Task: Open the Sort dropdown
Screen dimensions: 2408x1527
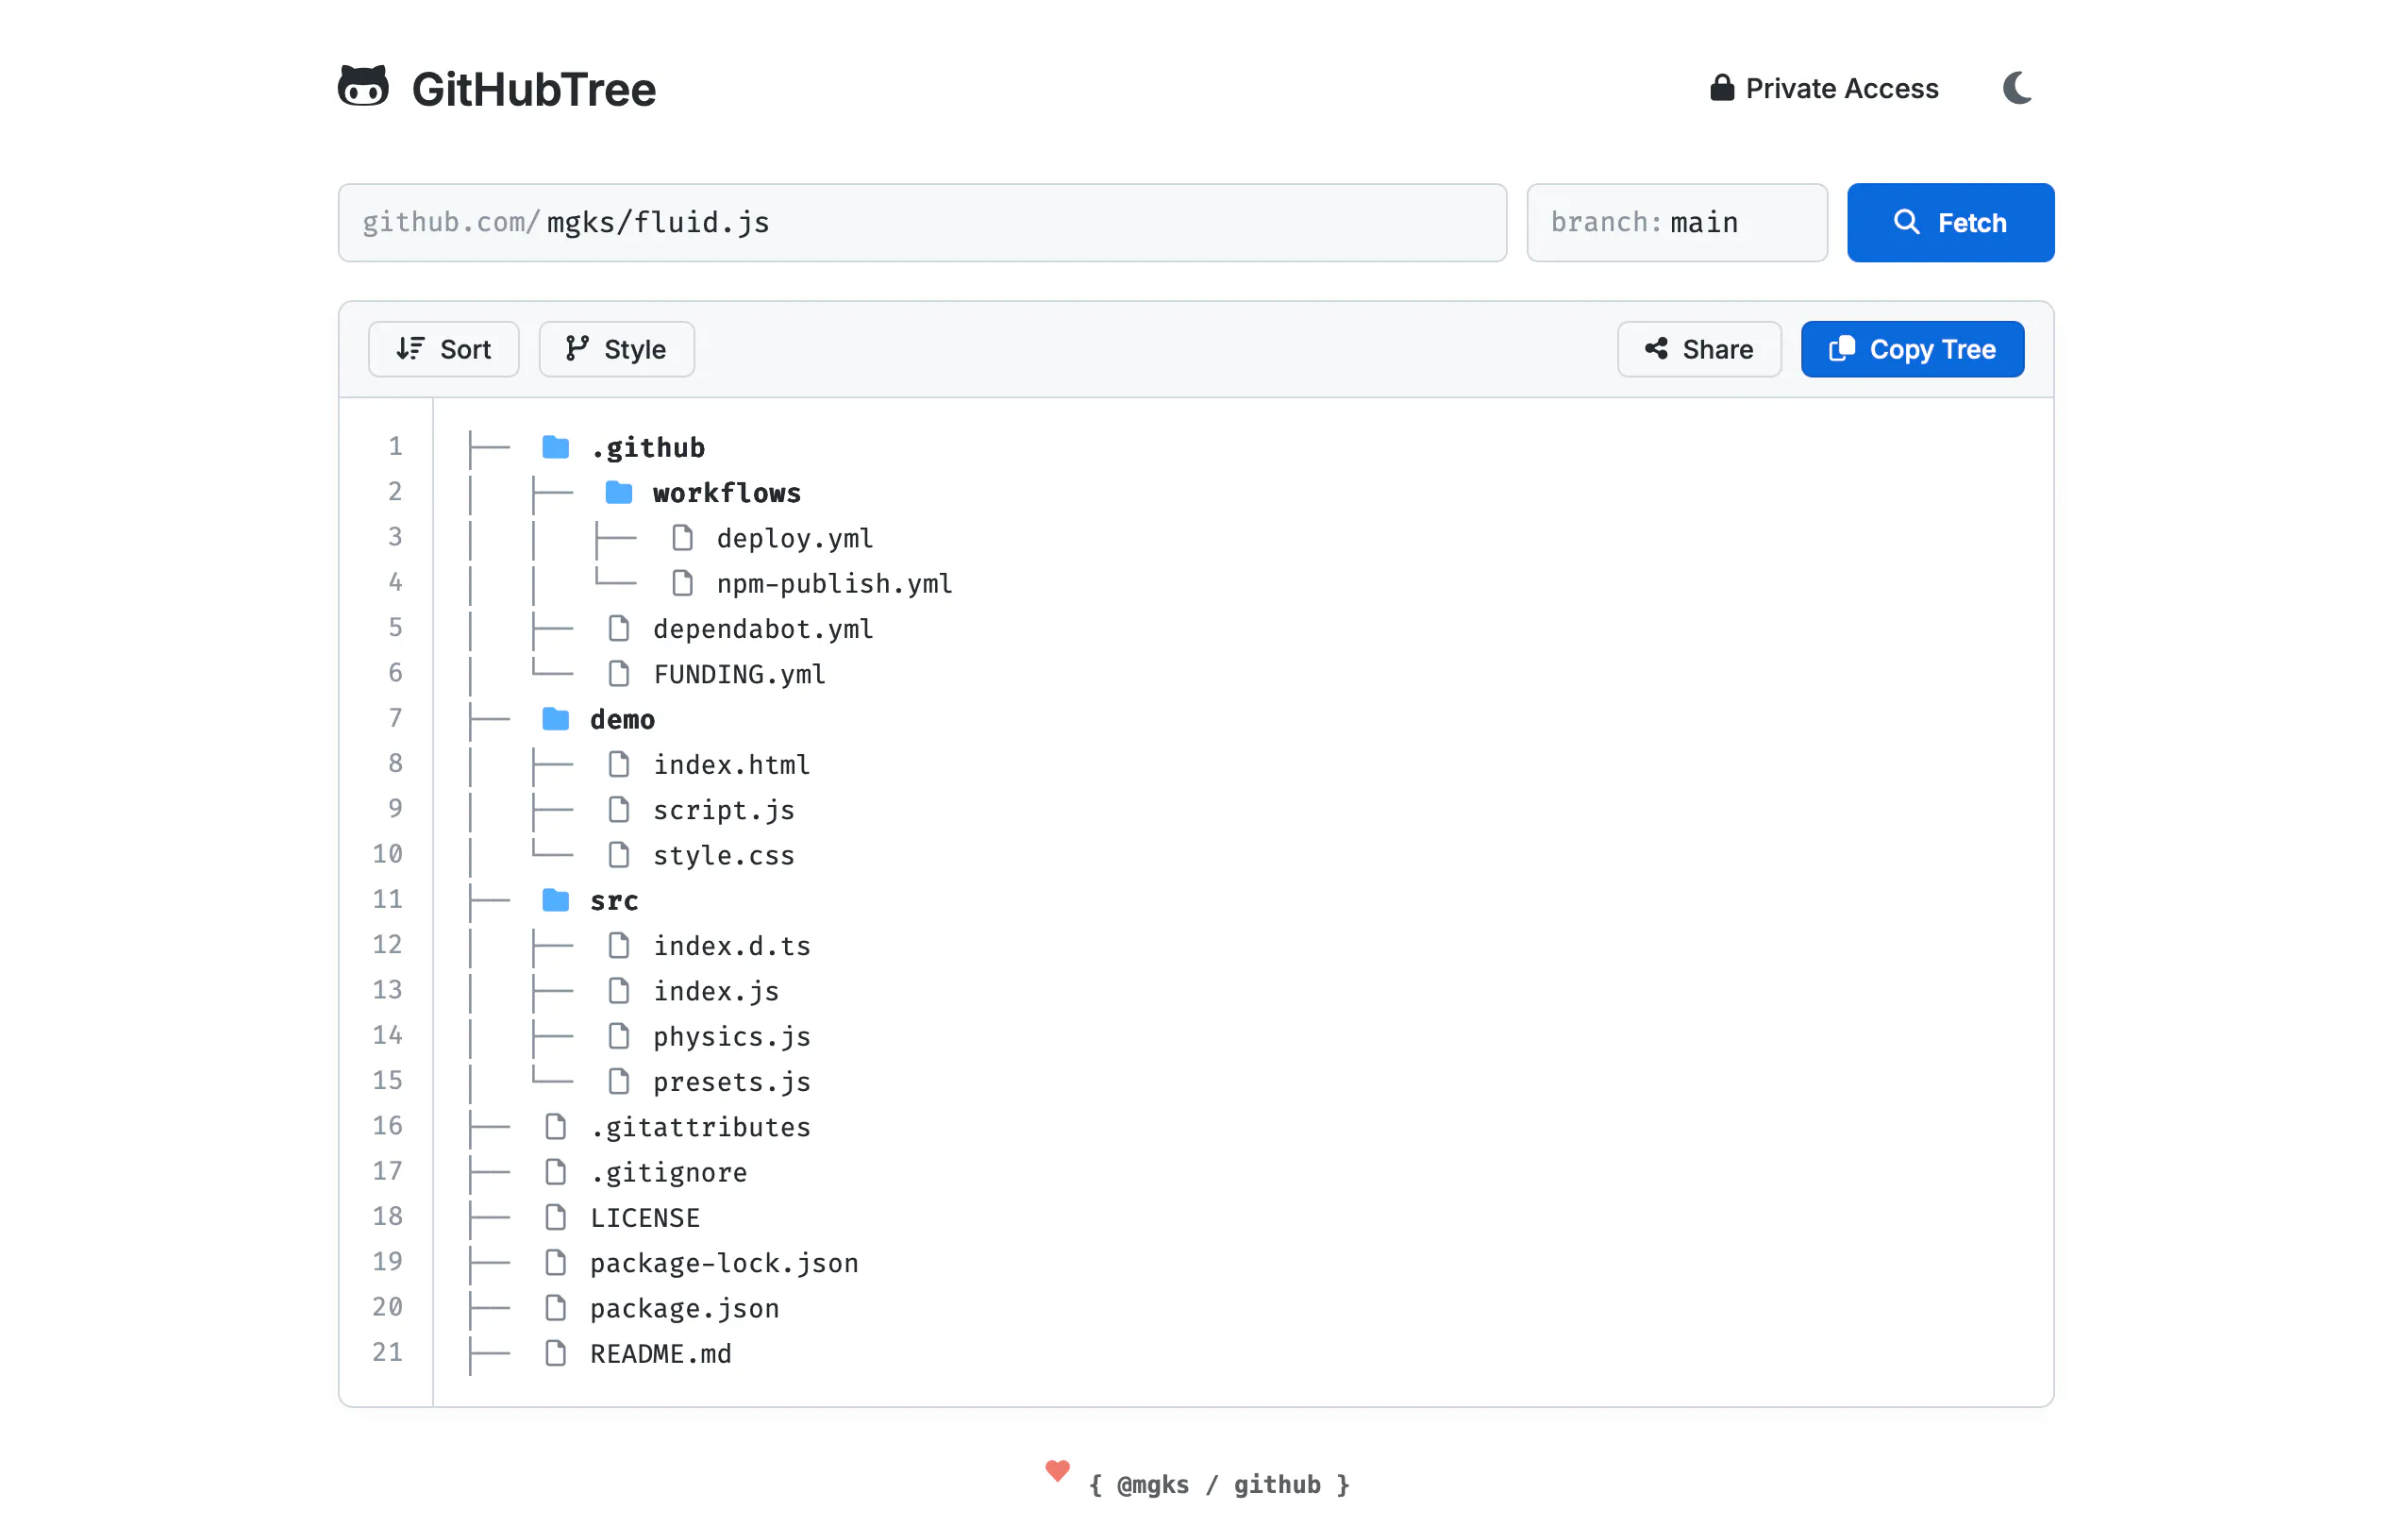Action: 443,349
